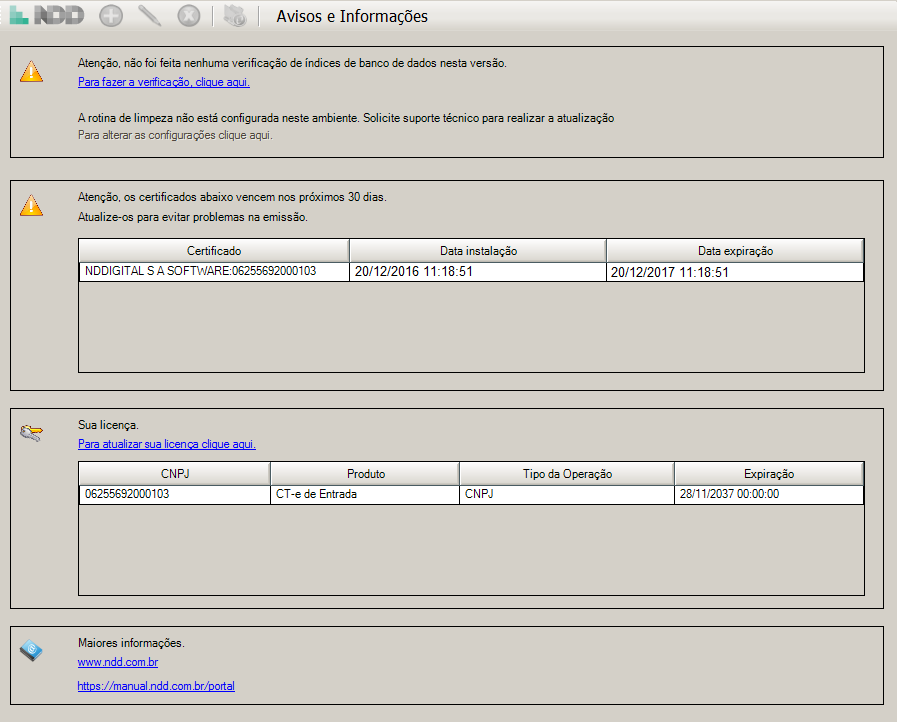
Task: Click the certificate expiry warning triangle icon
Action: [32, 206]
